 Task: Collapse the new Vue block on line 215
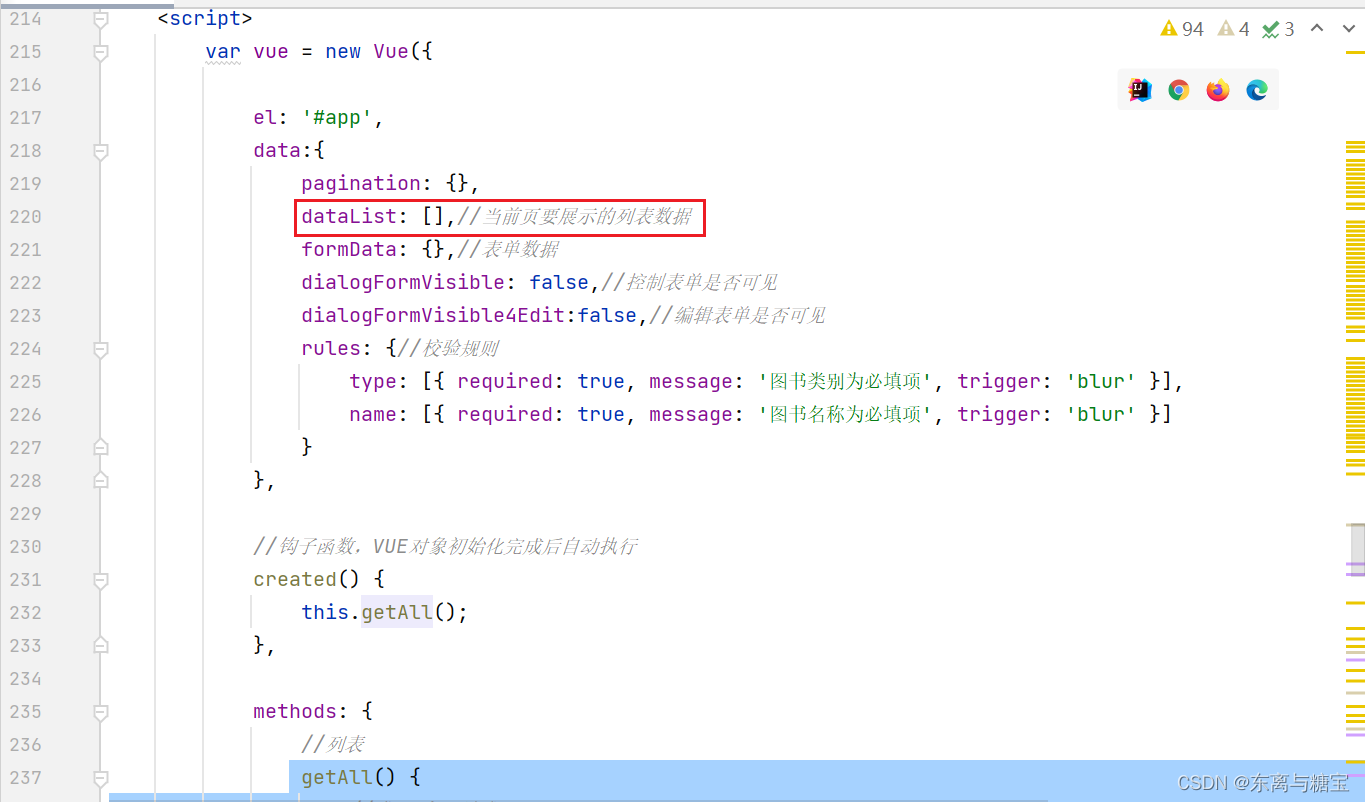(100, 52)
